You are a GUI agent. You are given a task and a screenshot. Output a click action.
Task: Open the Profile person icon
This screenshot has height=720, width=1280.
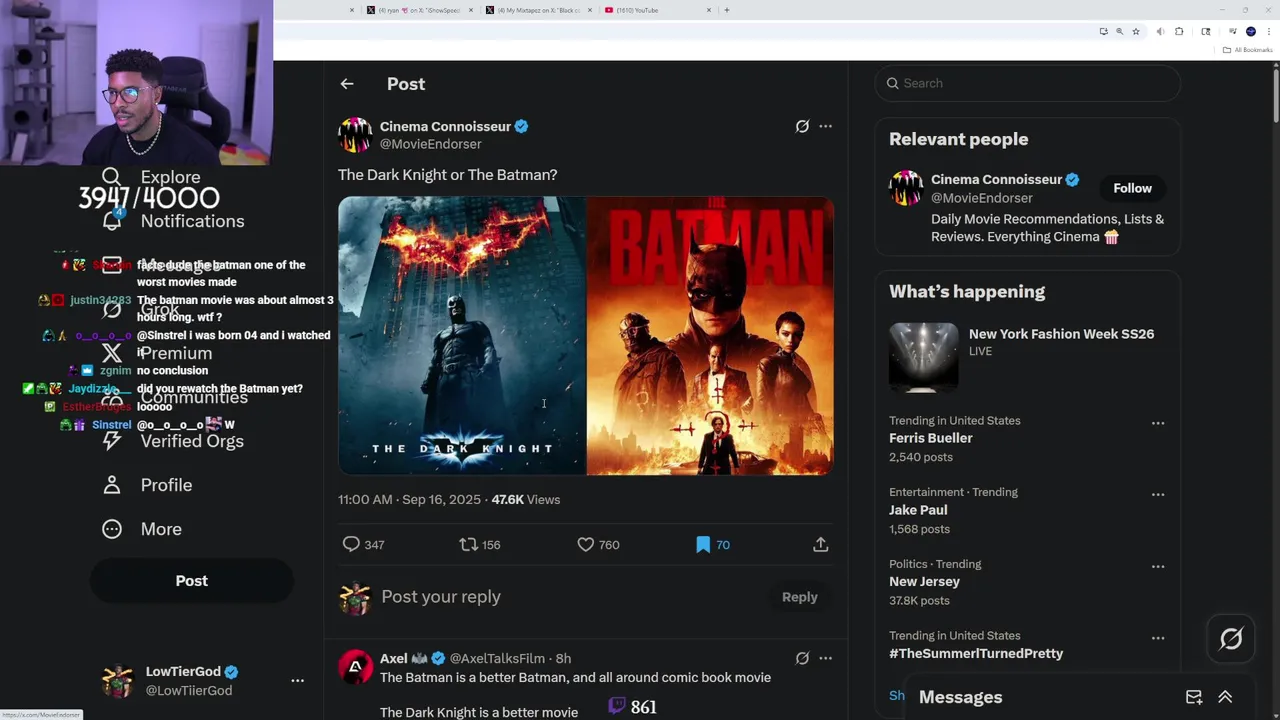(112, 485)
